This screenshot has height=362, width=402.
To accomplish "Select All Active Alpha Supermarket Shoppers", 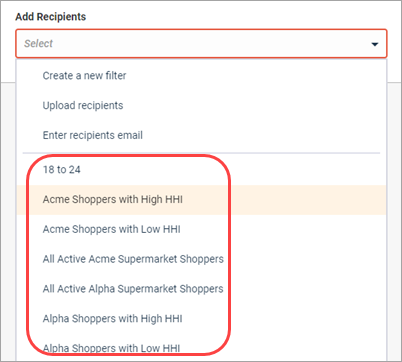I will [201, 289].
